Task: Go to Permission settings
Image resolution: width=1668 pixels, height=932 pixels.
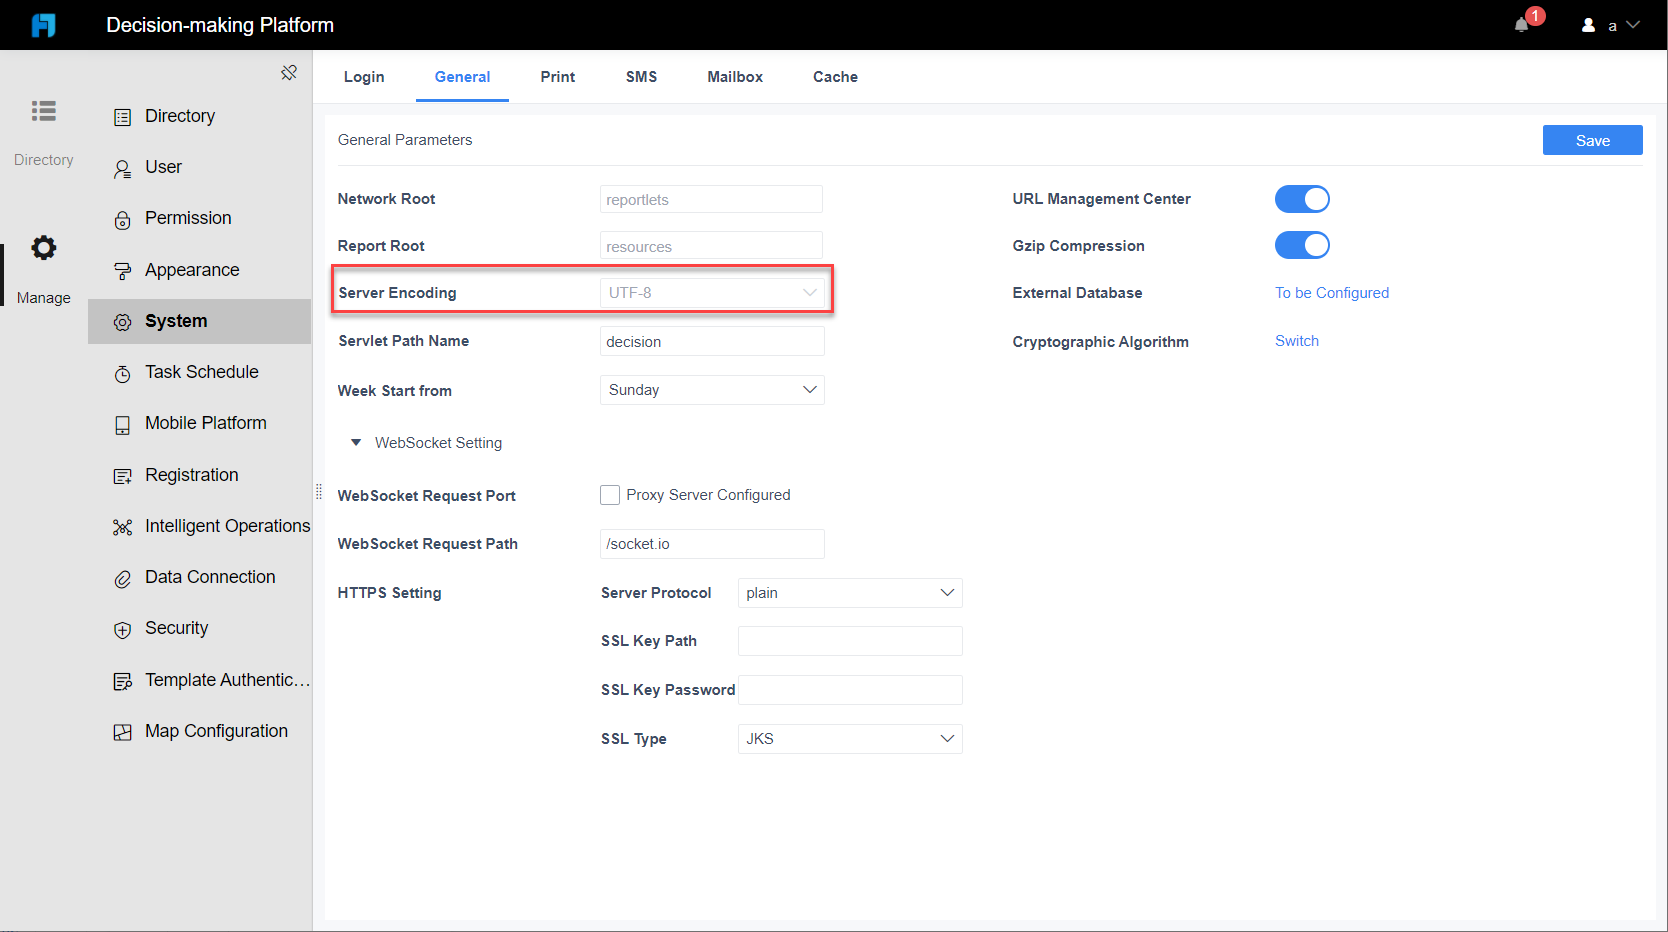Action: click(x=188, y=218)
